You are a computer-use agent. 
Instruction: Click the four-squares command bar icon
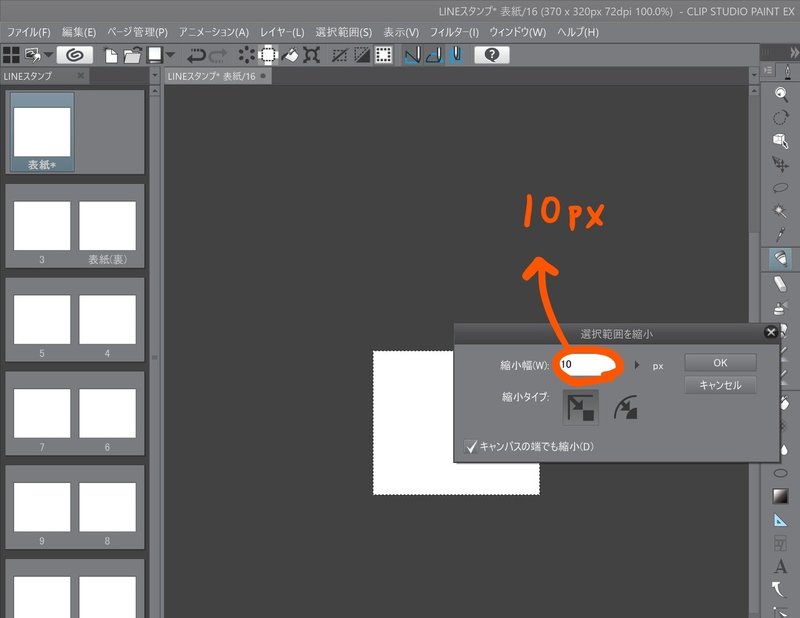pyautogui.click(x=11, y=55)
